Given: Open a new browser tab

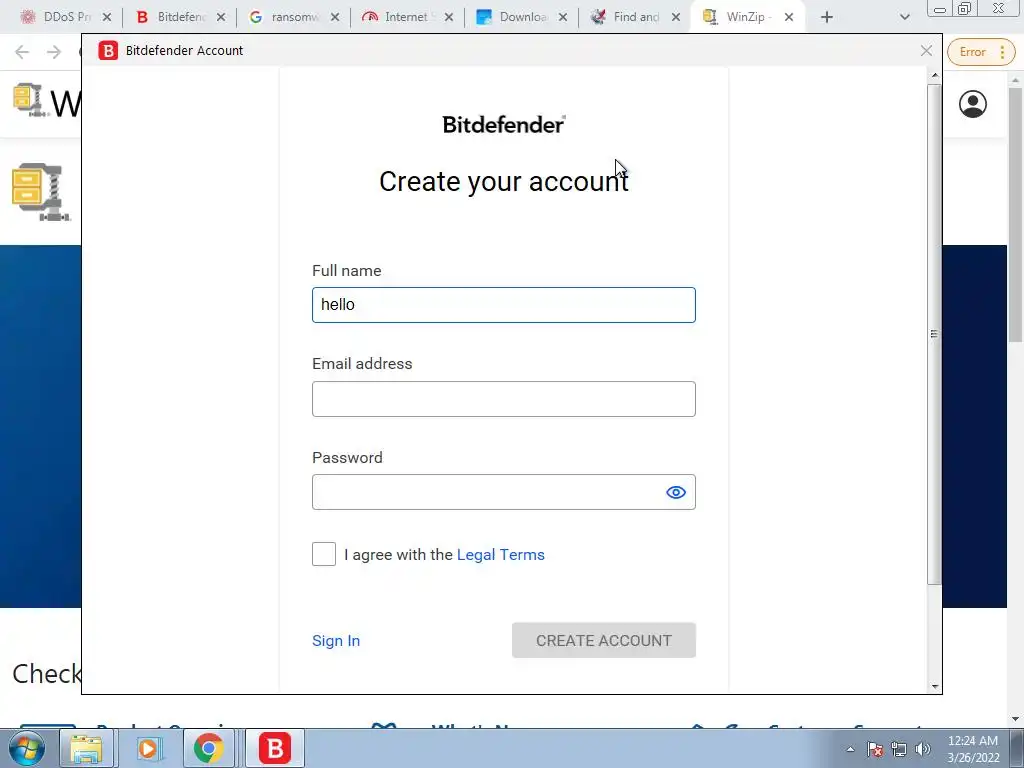Looking at the screenshot, I should (827, 17).
